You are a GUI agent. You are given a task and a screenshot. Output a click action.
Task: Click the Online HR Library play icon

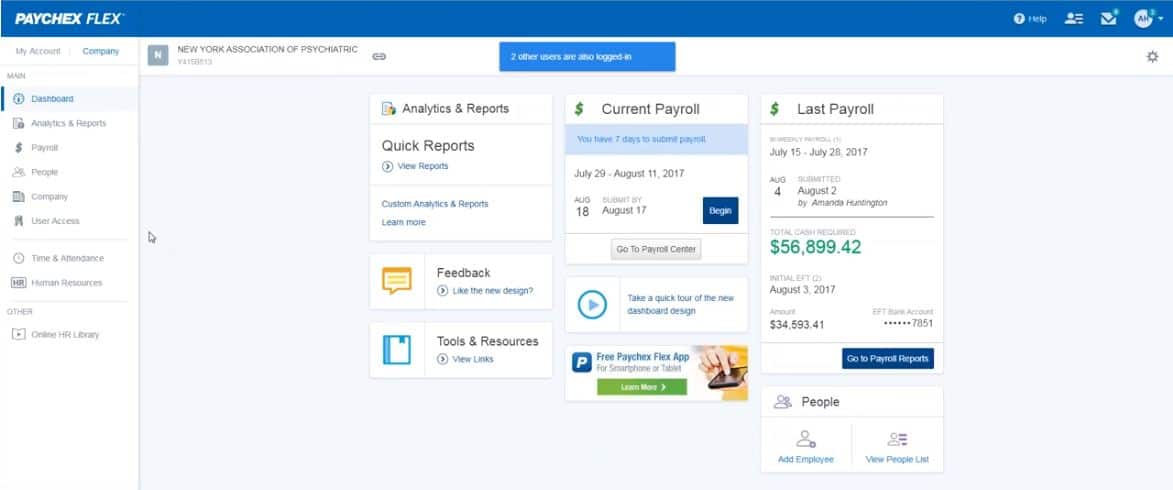click(x=19, y=334)
